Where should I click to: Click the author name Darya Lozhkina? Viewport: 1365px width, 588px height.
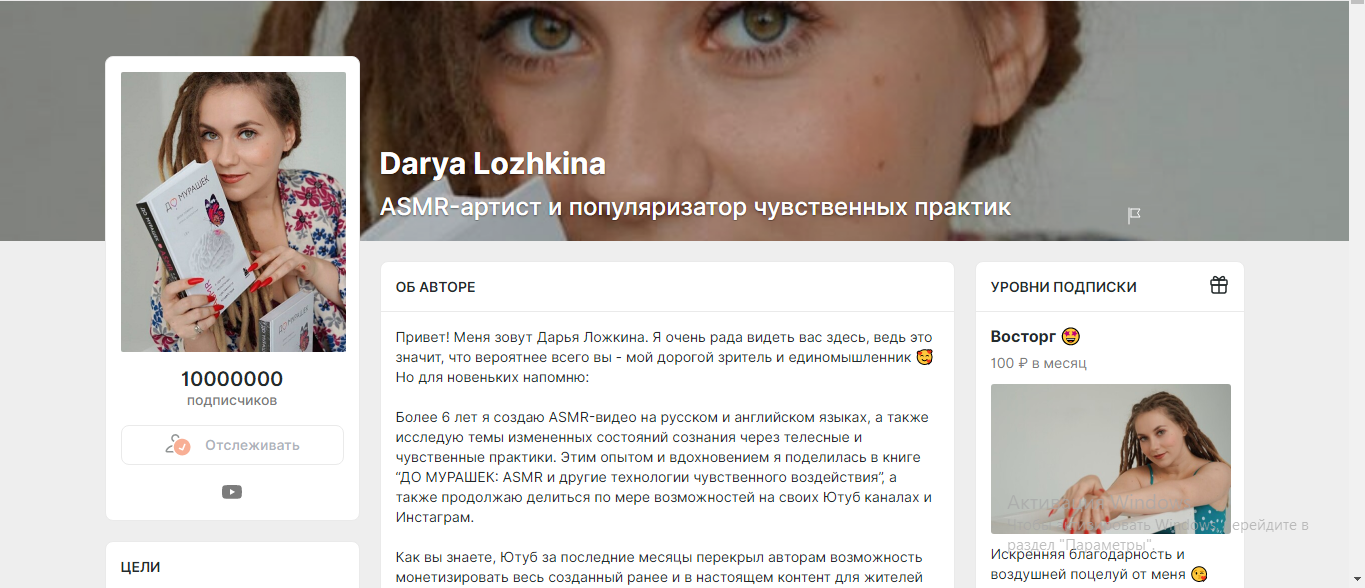pos(493,164)
